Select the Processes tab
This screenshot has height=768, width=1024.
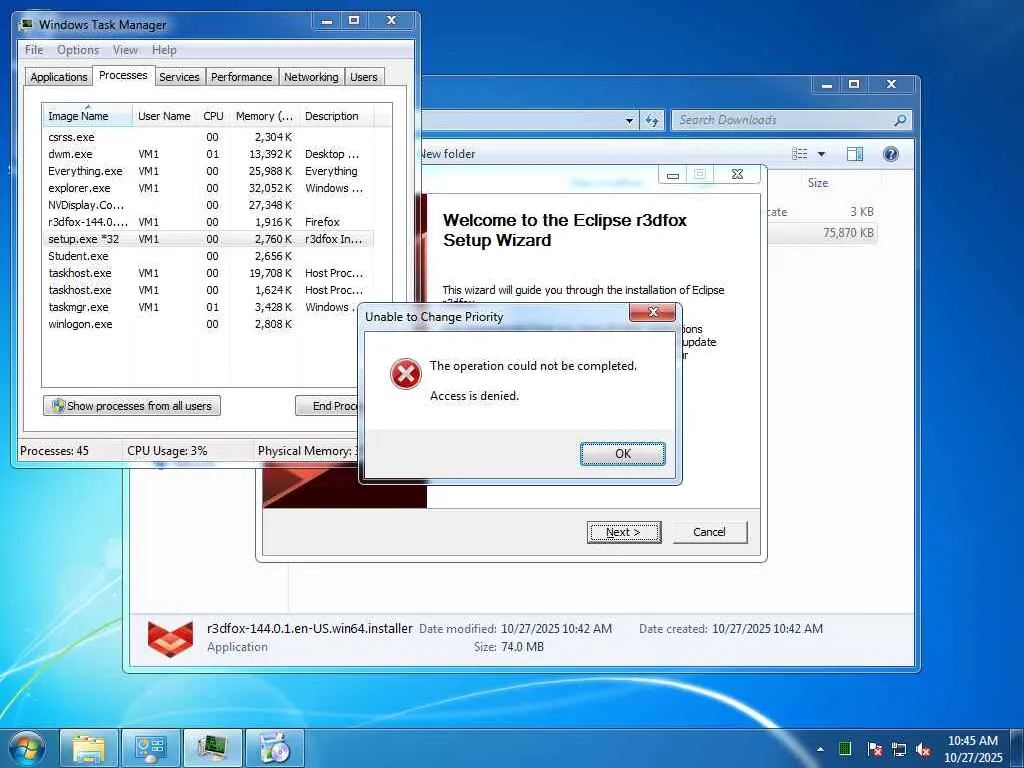(123, 75)
